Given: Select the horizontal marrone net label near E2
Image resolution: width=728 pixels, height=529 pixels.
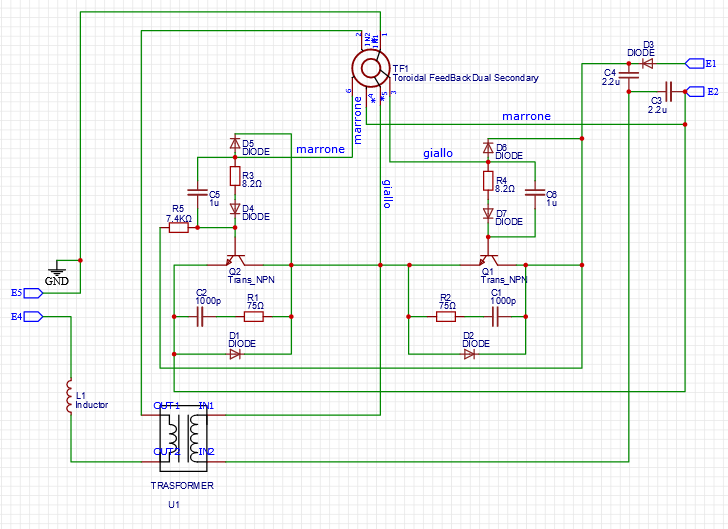Looking at the screenshot, I should (526, 116).
